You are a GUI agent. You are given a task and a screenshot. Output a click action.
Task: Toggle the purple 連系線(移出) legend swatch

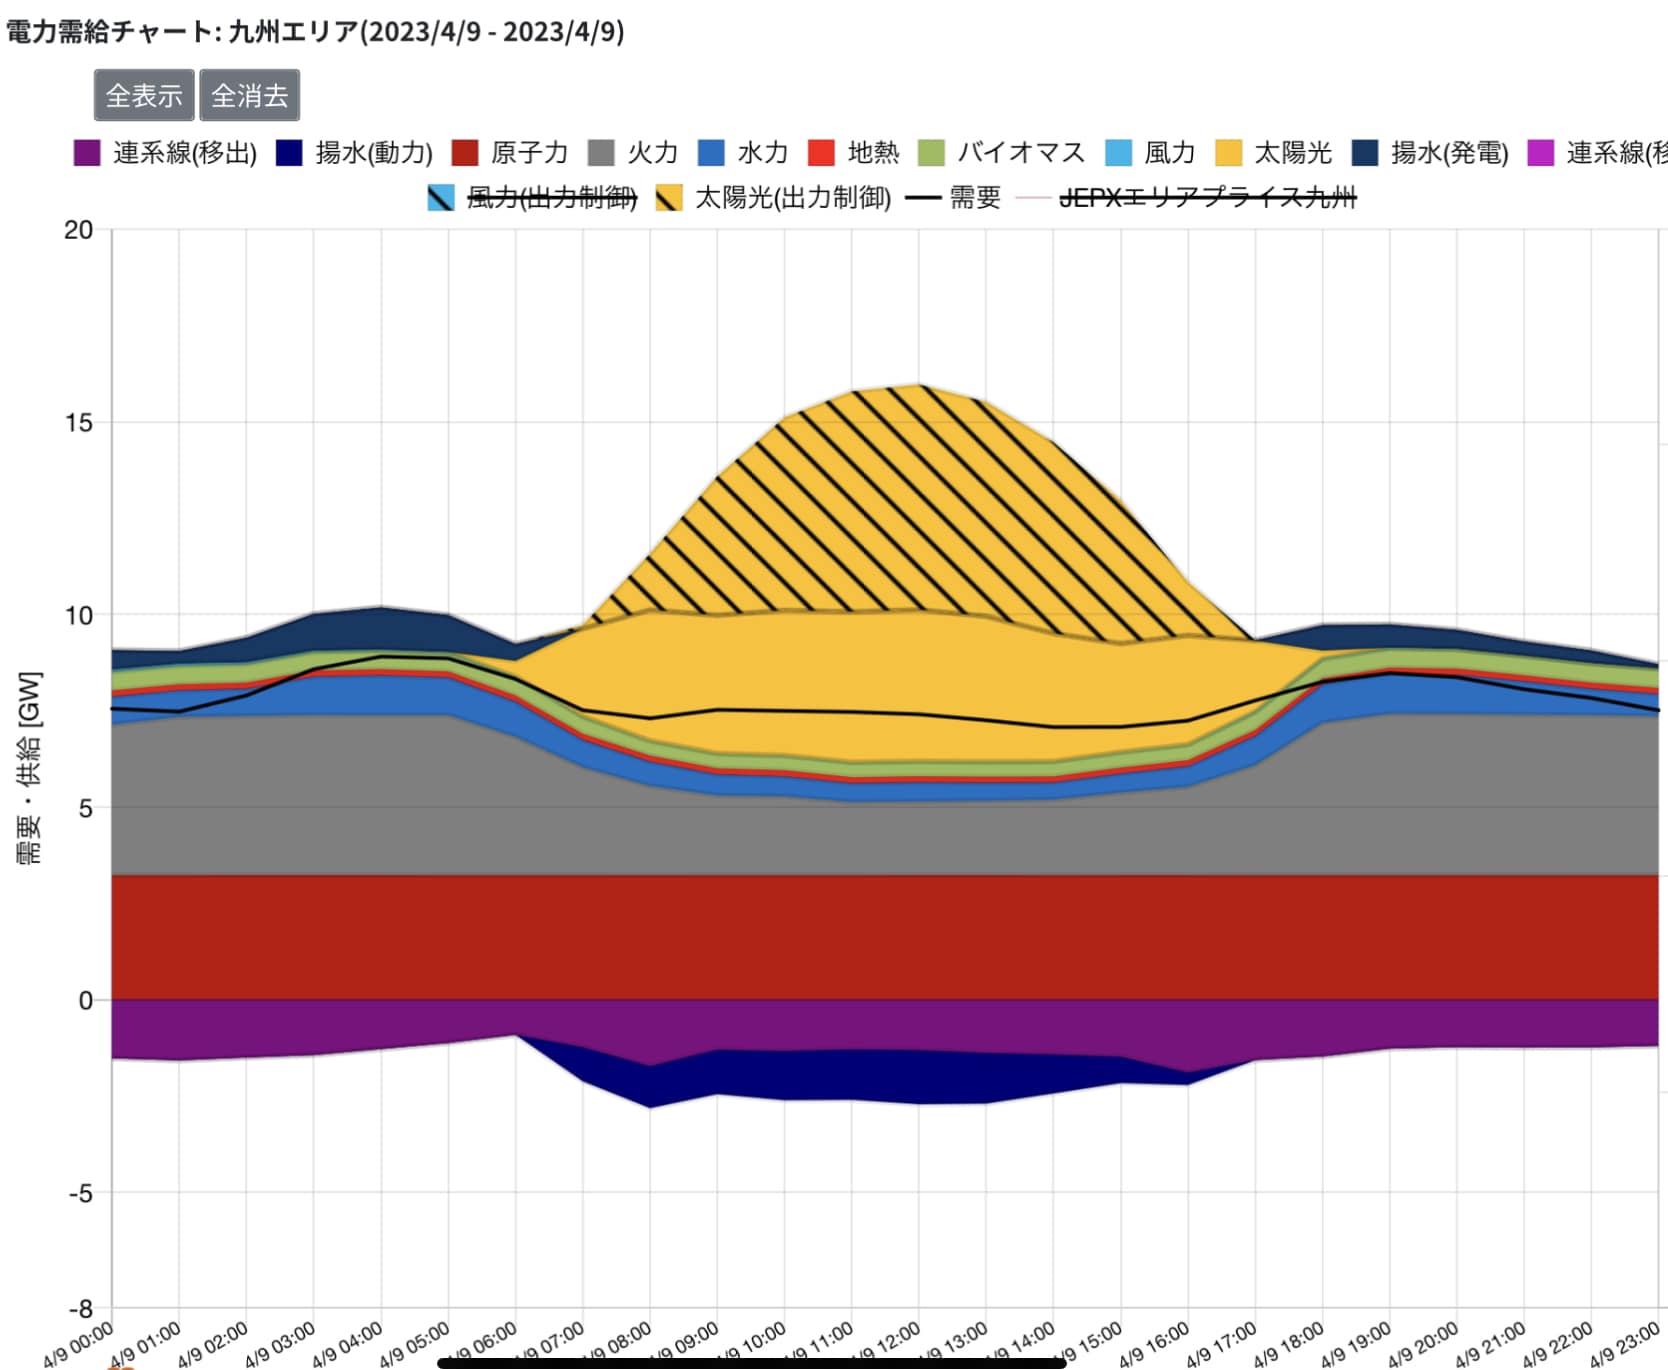coord(87,153)
